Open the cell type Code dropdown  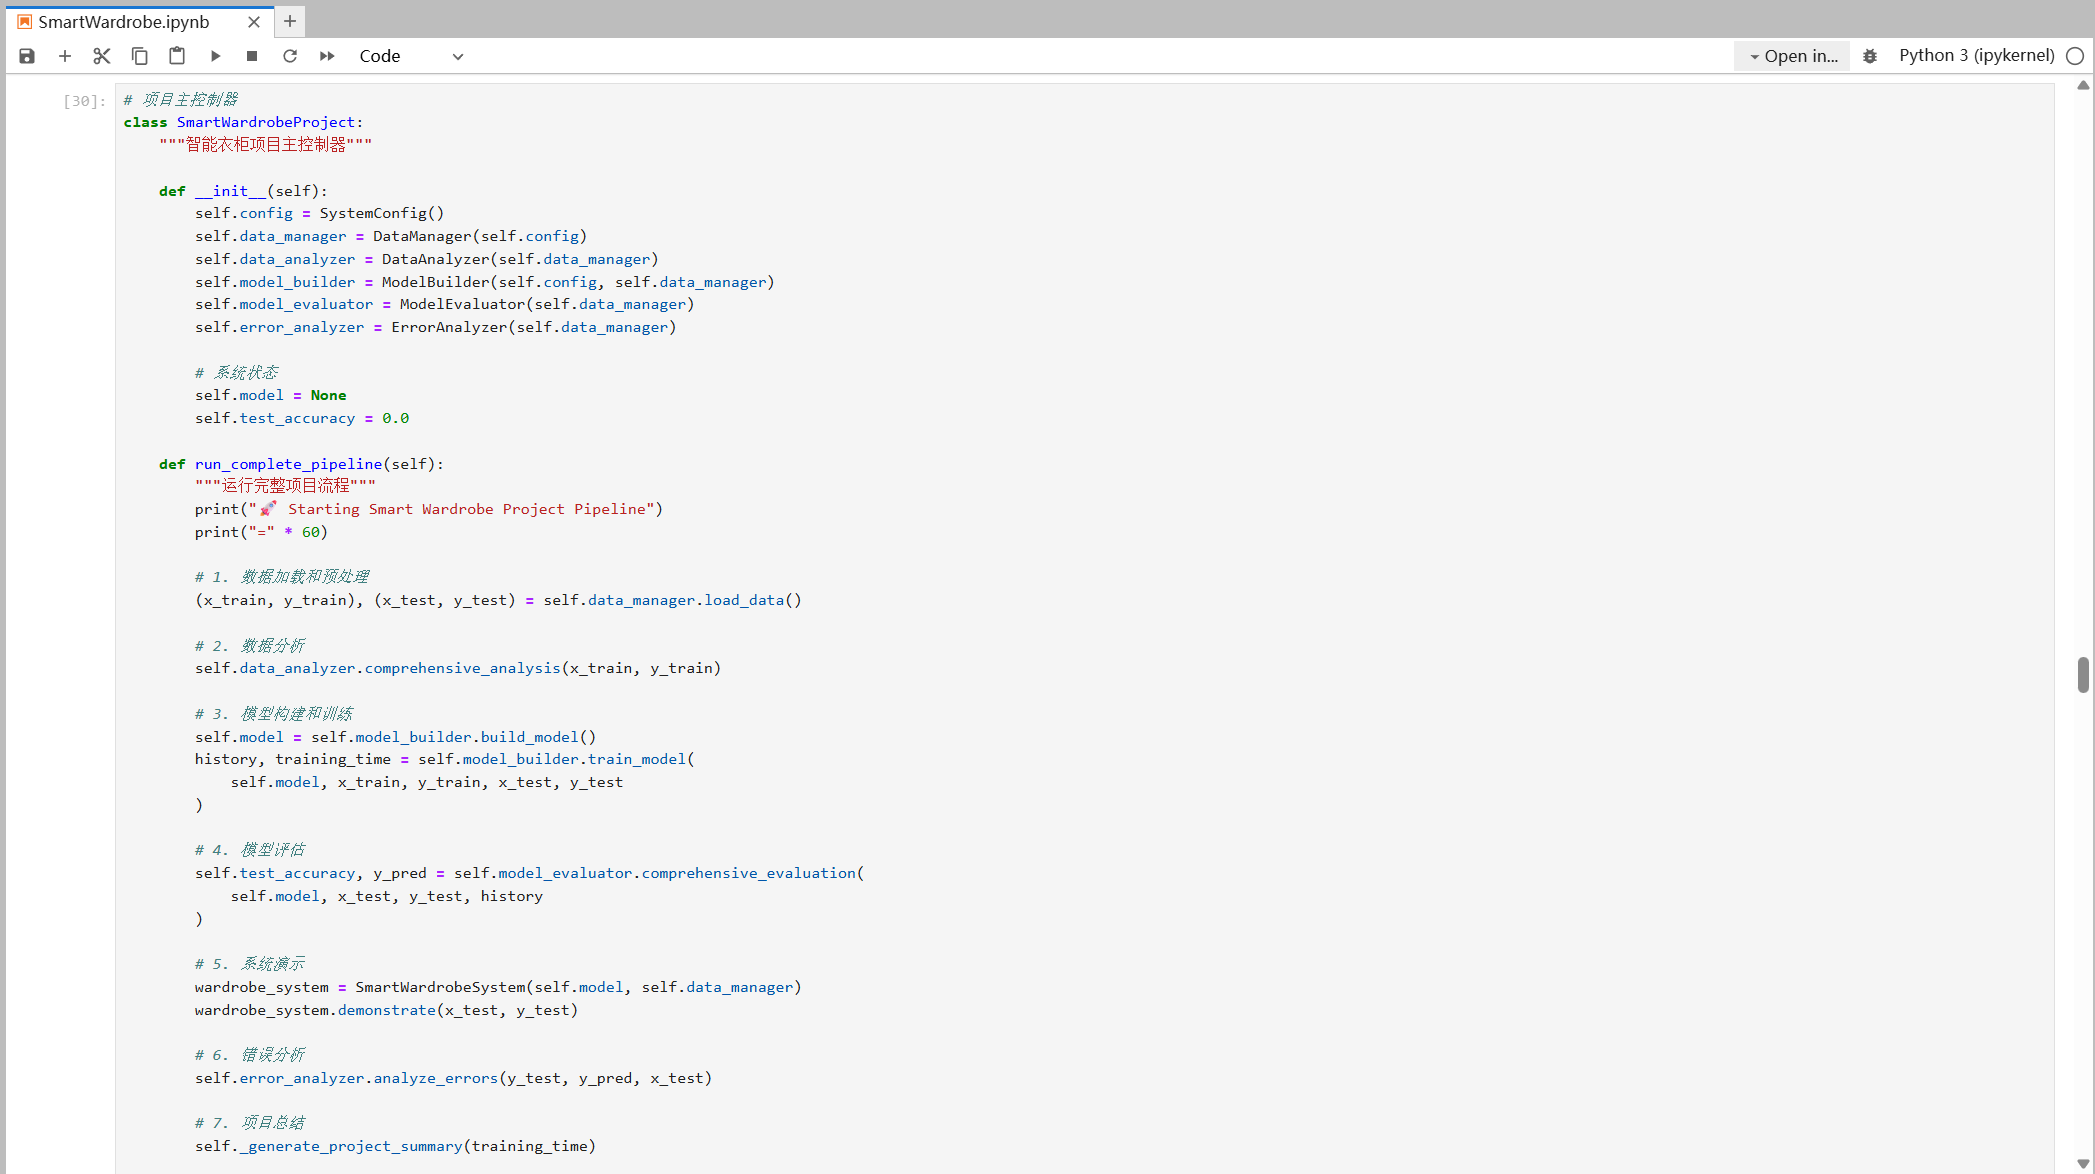[x=411, y=56]
